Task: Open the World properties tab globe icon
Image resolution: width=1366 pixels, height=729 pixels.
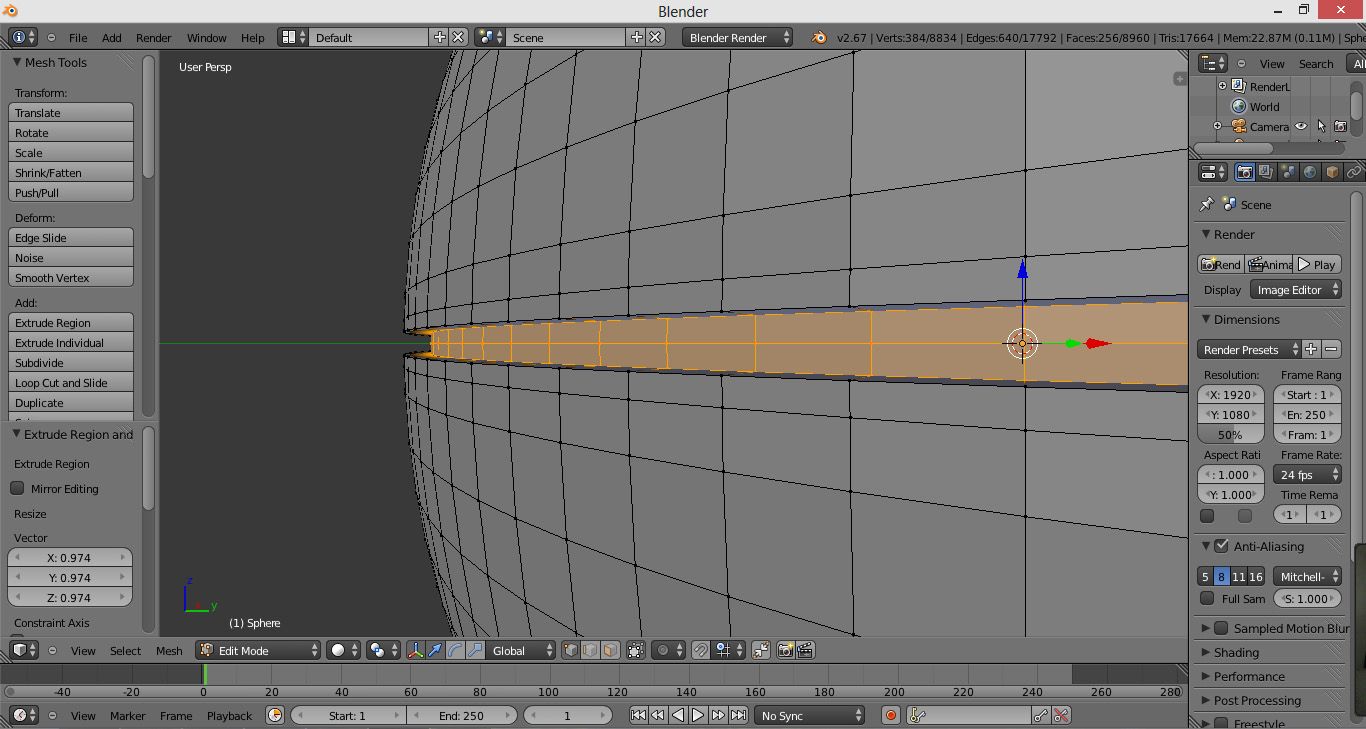Action: click(x=1310, y=172)
